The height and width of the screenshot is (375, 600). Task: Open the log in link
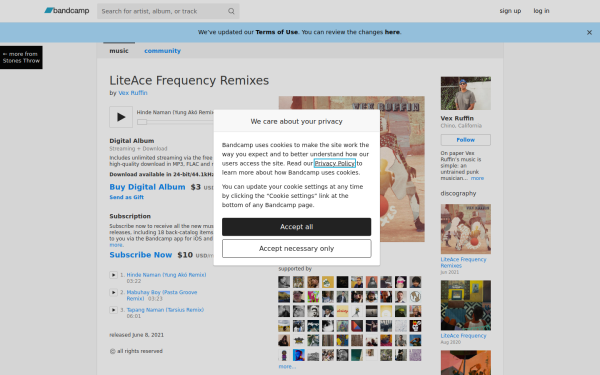541,11
